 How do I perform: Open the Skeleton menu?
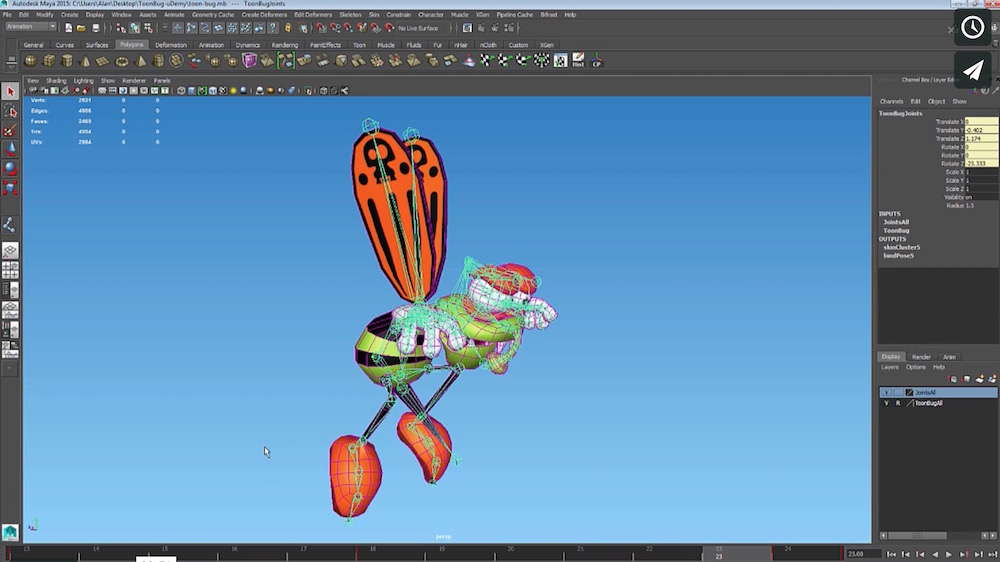[x=350, y=15]
